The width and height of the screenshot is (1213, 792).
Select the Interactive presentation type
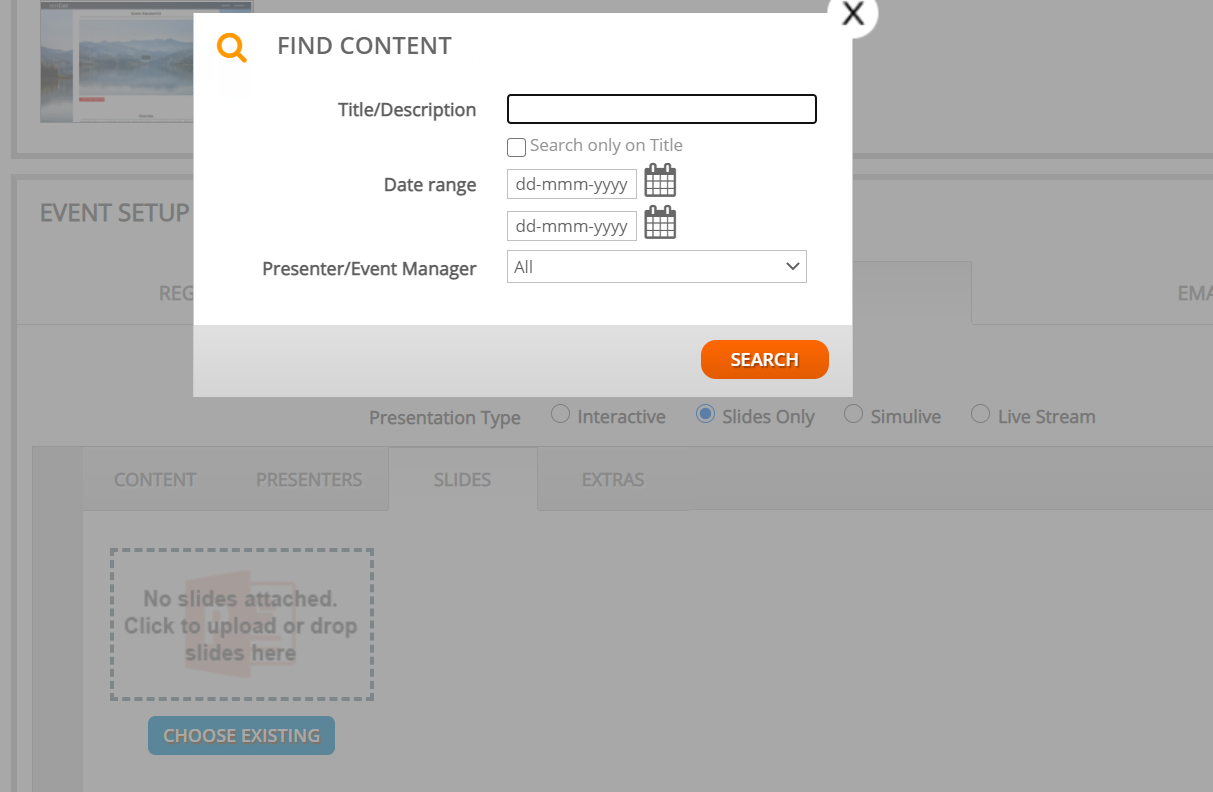click(561, 414)
